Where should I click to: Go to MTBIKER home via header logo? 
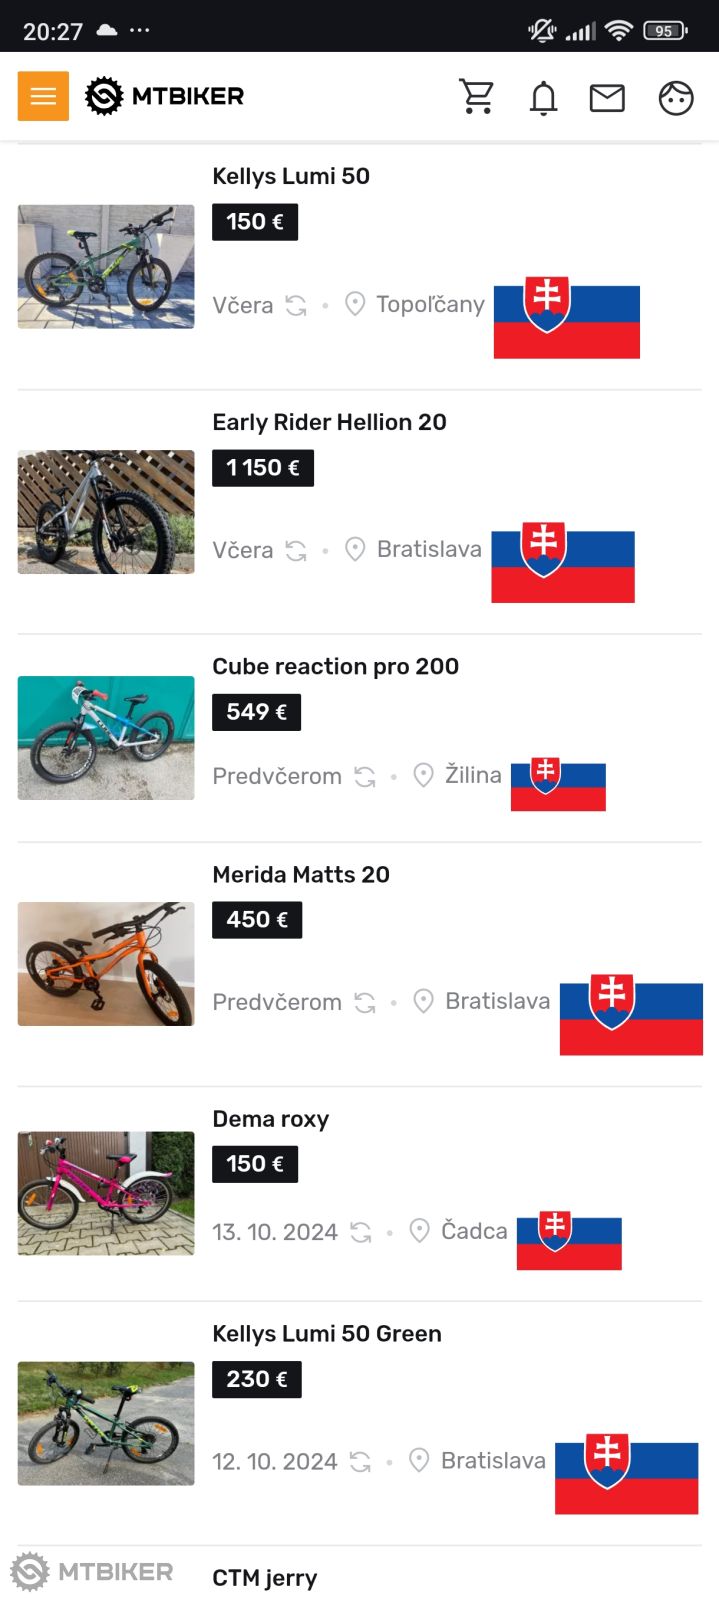click(x=165, y=96)
